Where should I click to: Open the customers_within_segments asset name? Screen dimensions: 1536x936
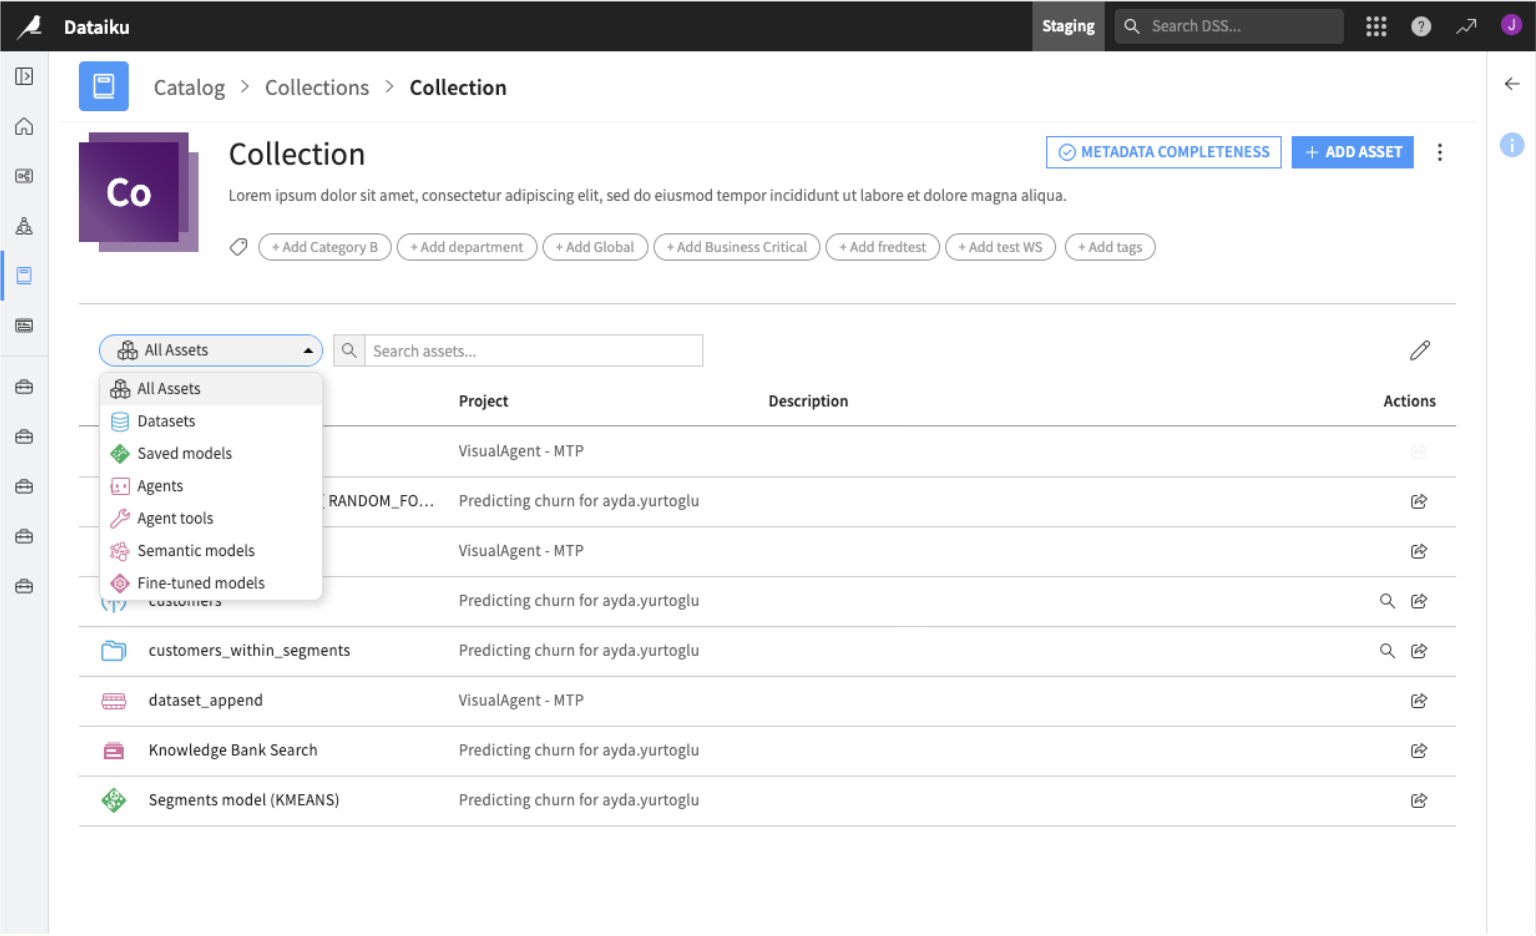point(250,651)
